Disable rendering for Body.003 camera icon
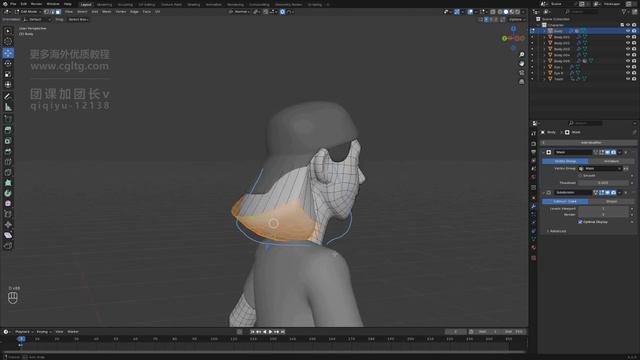 [634, 49]
